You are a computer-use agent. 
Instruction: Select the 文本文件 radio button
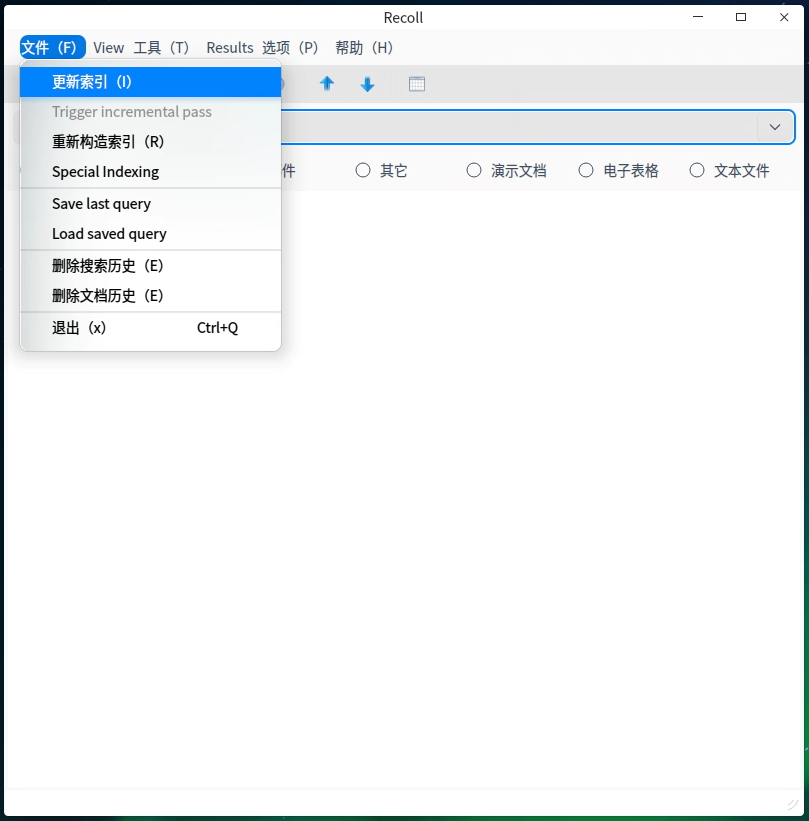coord(696,170)
